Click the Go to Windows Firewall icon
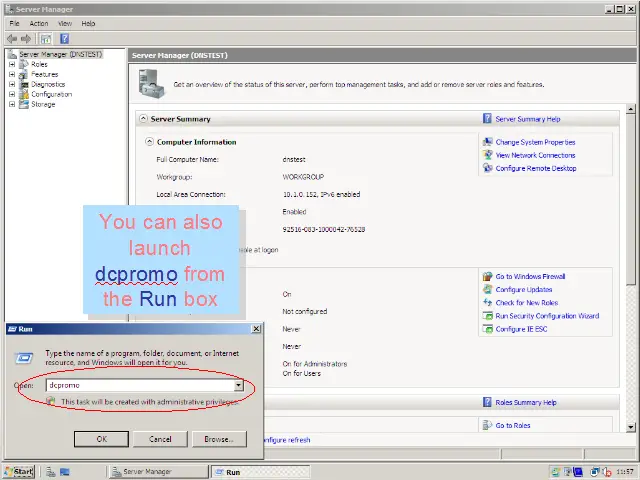 point(487,276)
